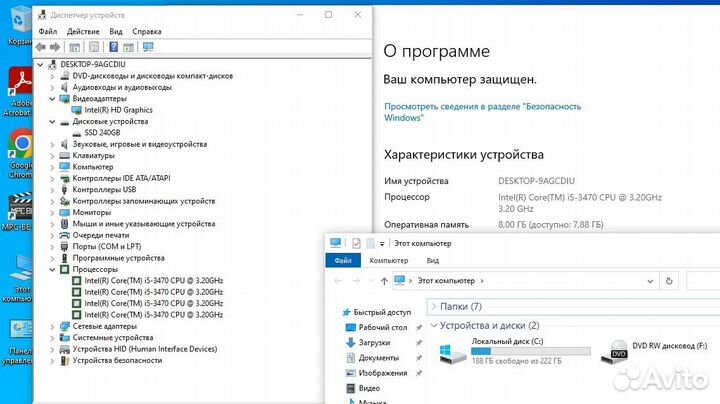Switch to View tab in Explorer ribbon

(x=433, y=260)
